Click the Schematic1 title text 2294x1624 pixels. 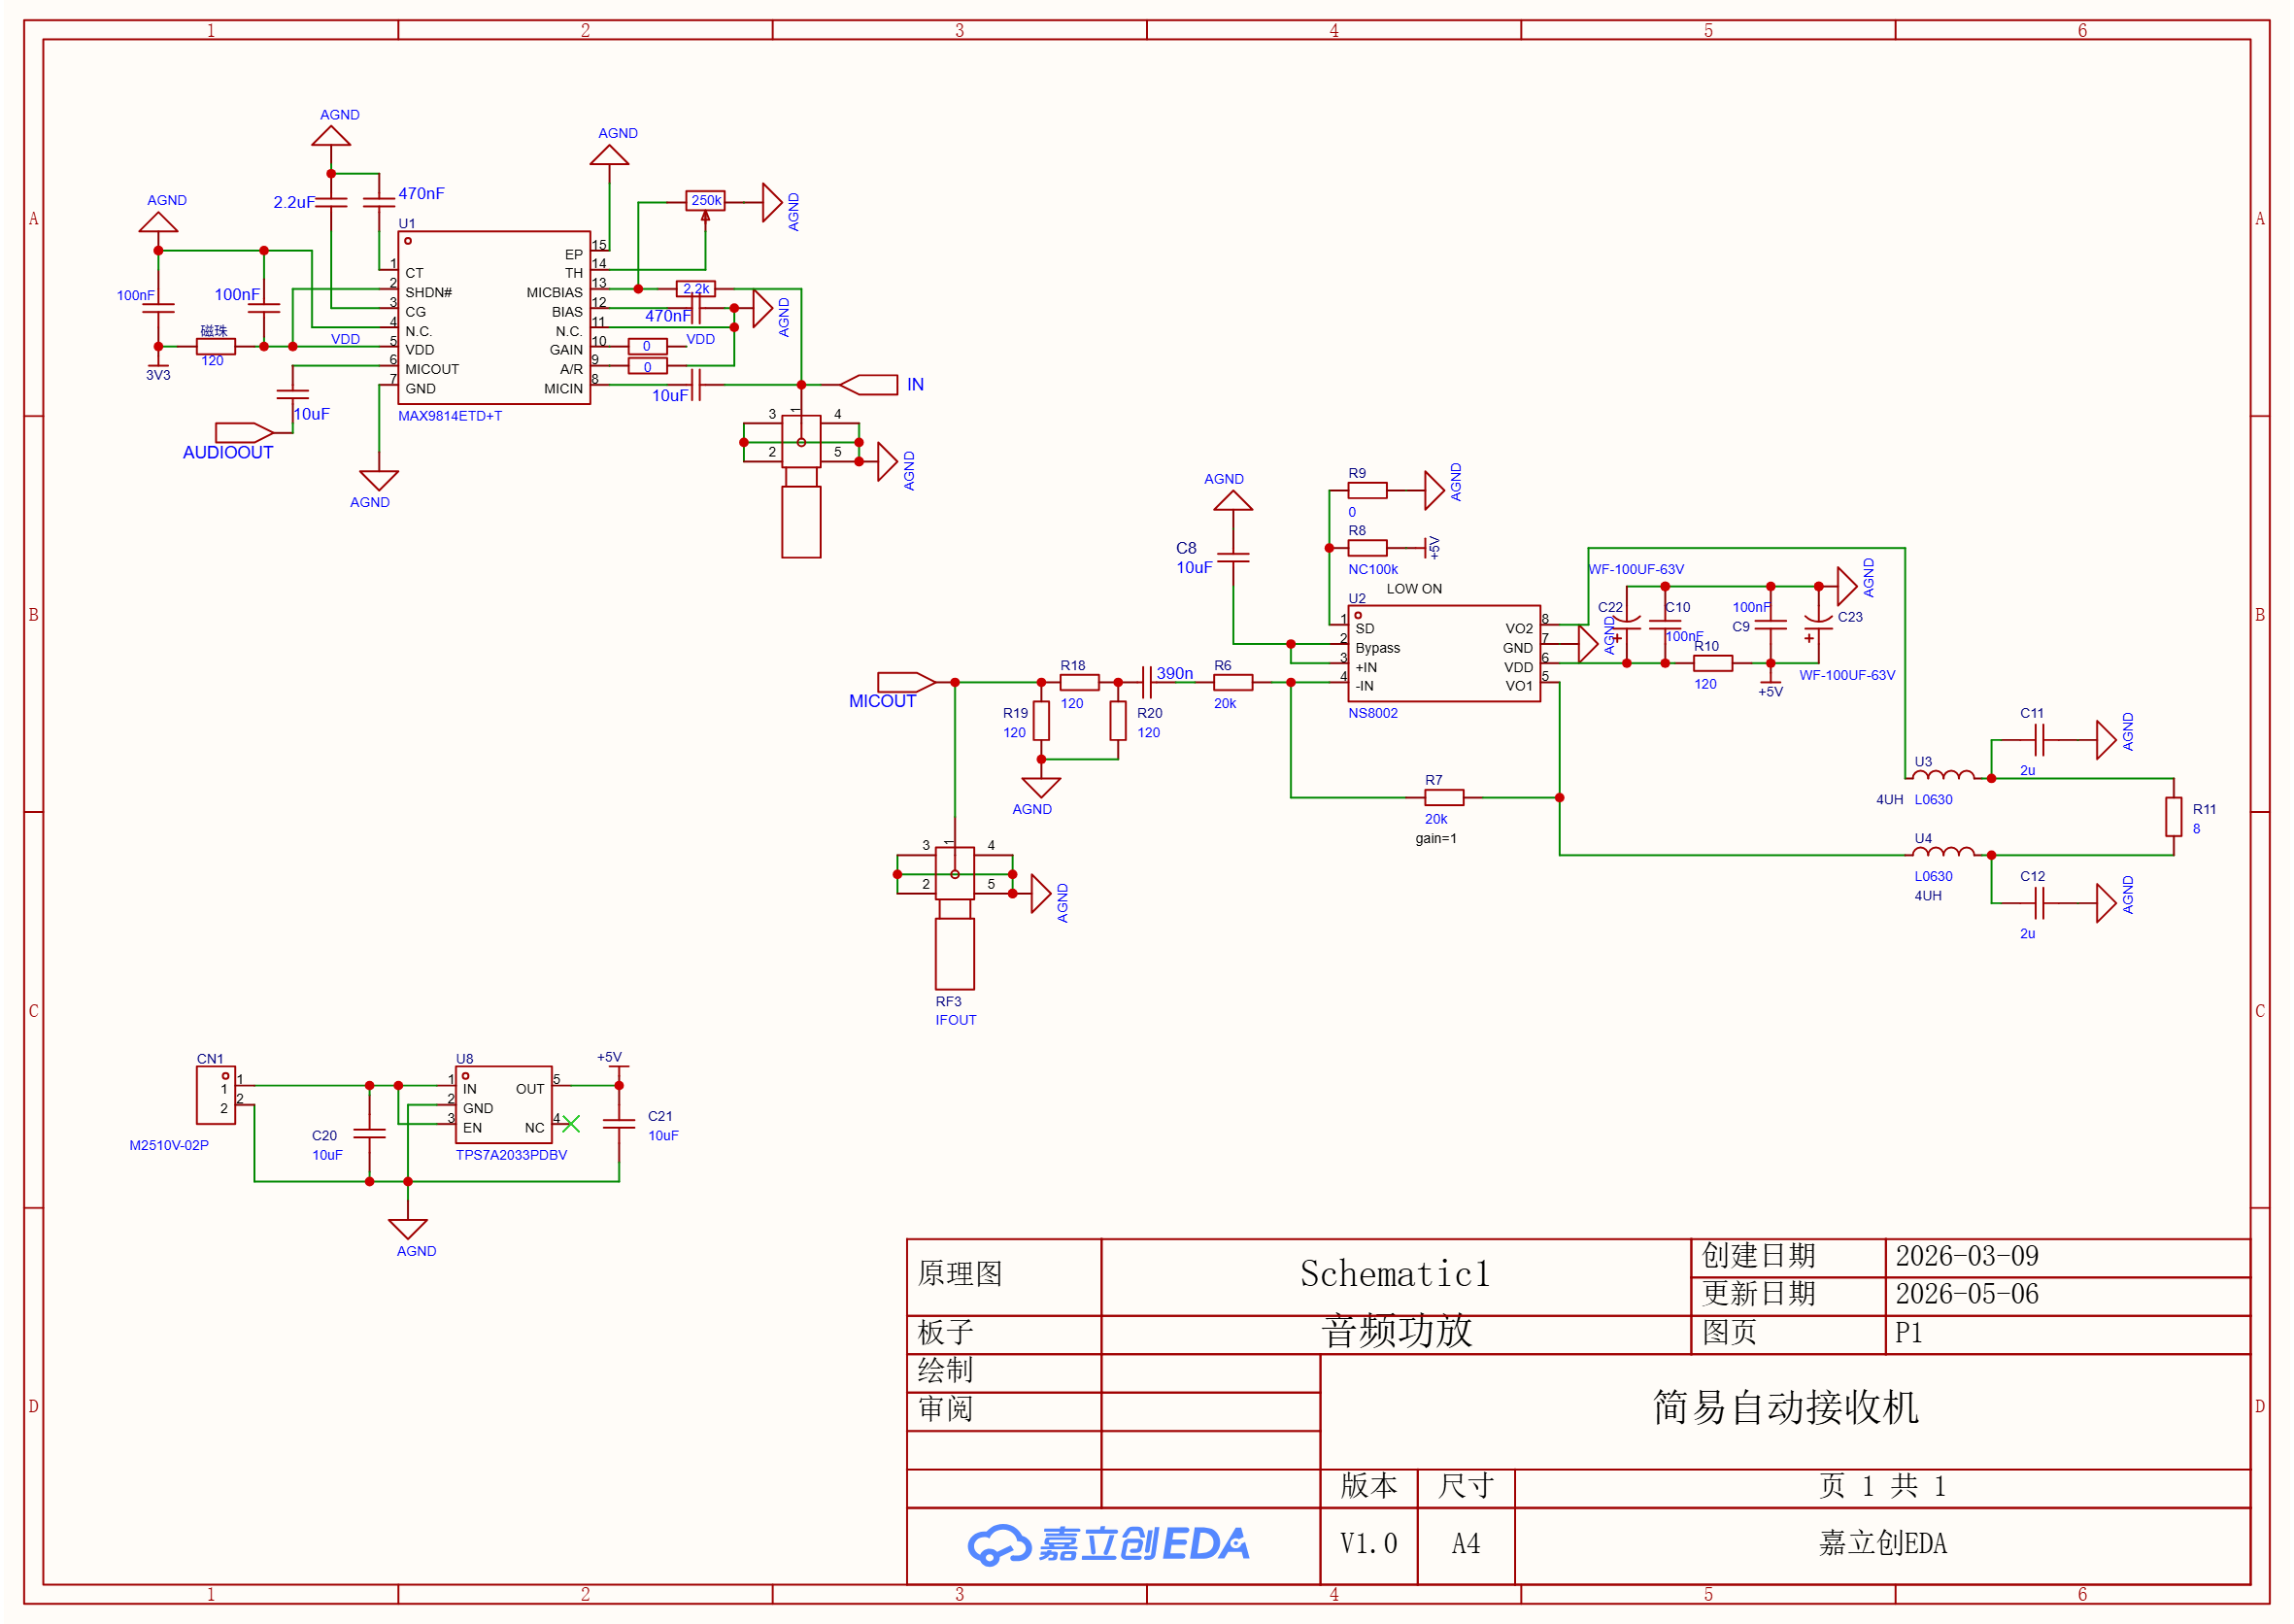coord(1395,1274)
